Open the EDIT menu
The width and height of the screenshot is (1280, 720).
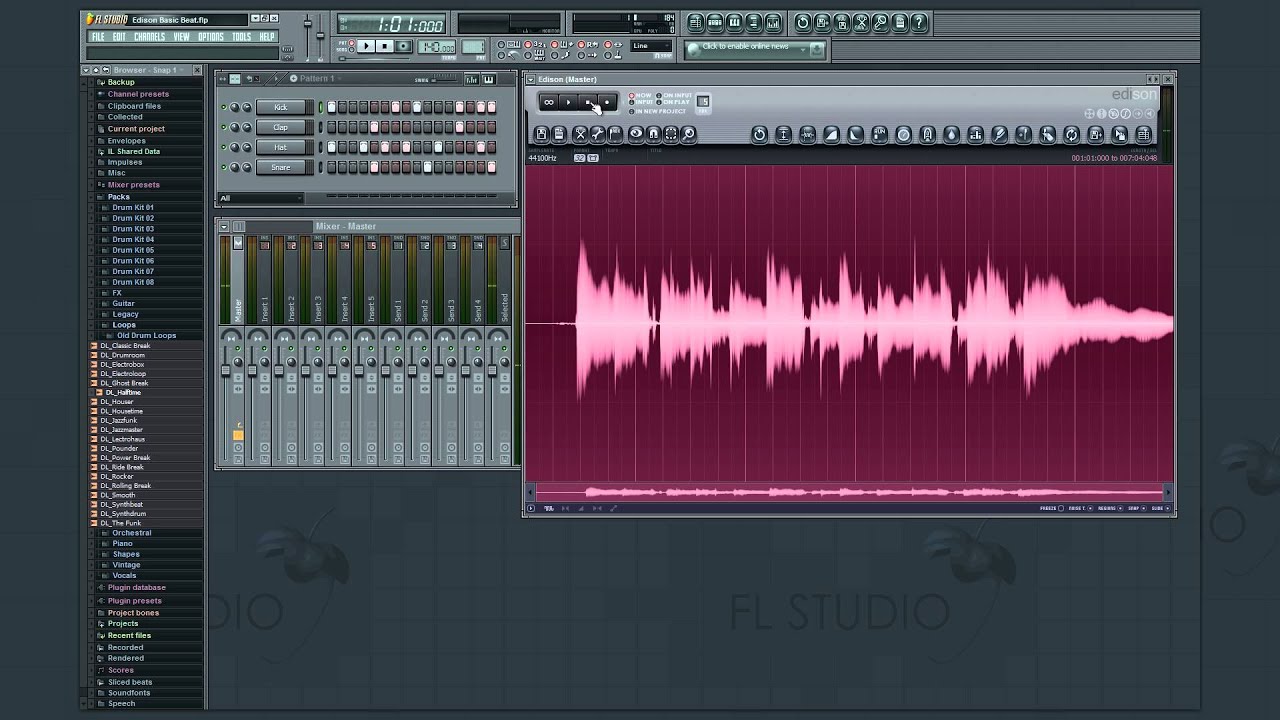coord(119,37)
